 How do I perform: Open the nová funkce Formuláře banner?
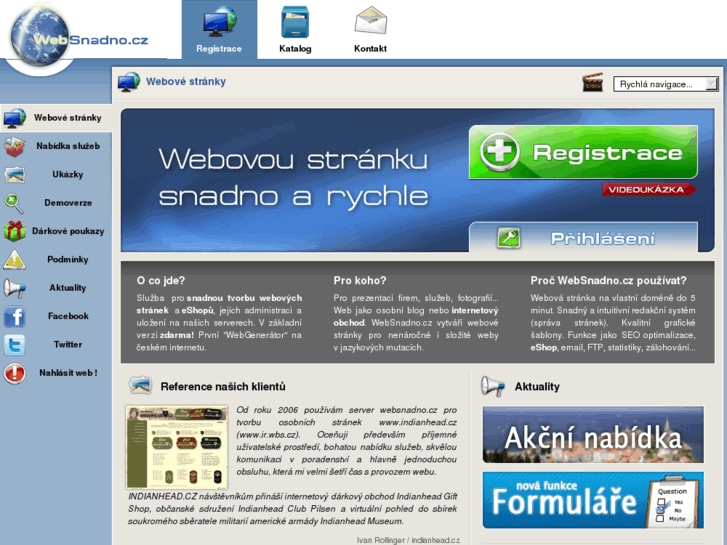[x=593, y=500]
